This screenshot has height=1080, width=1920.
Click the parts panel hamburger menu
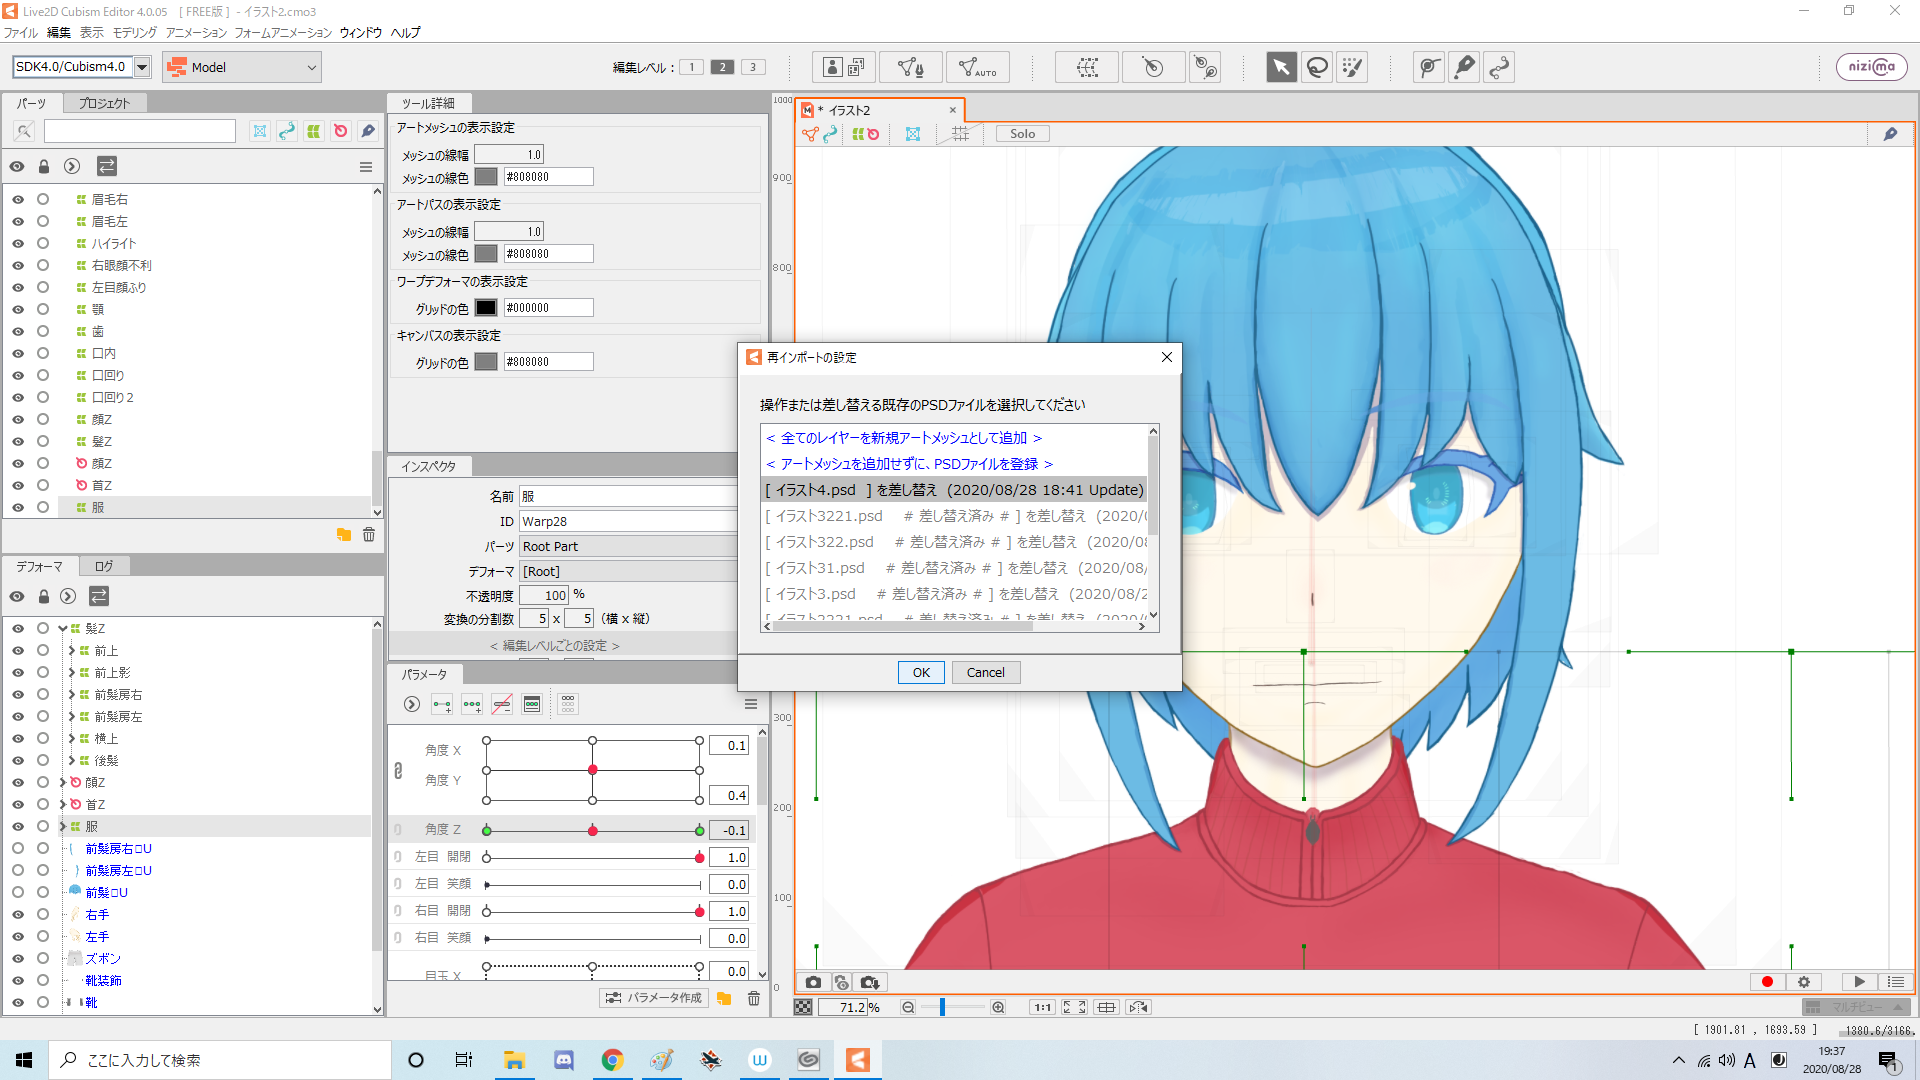[x=366, y=167]
